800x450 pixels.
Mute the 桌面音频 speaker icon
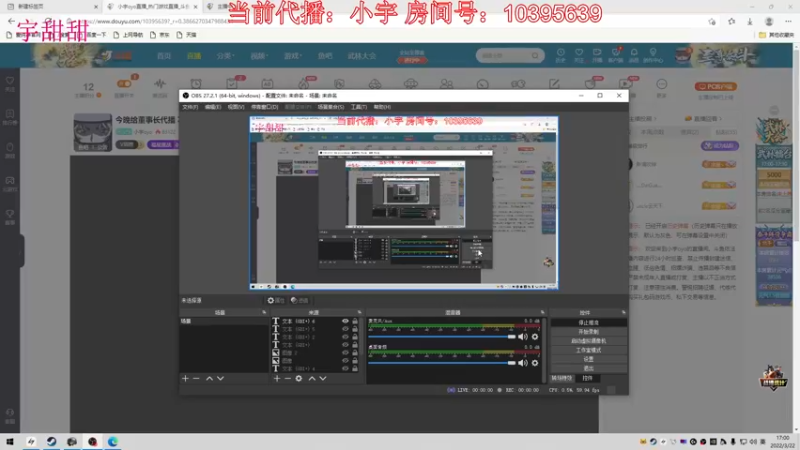(x=523, y=363)
